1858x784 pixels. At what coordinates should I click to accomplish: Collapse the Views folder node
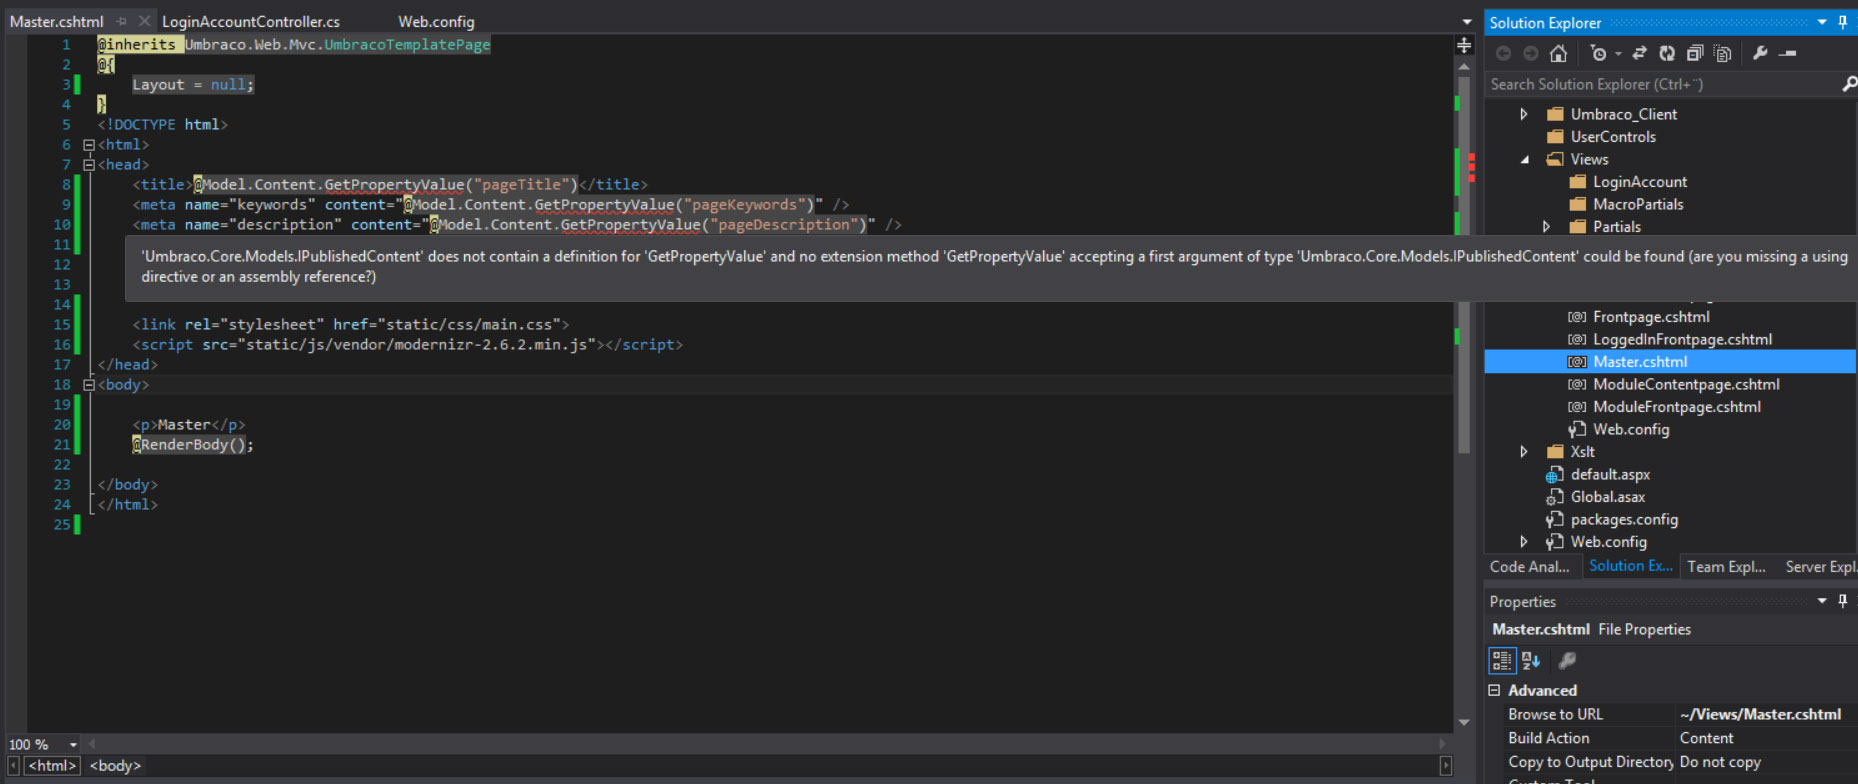pyautogui.click(x=1525, y=160)
